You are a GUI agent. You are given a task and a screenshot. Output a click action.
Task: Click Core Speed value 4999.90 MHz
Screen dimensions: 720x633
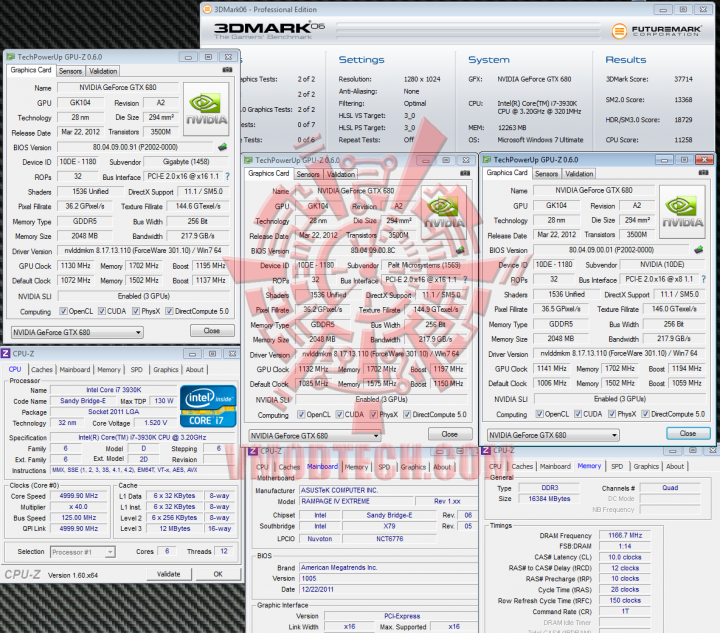pyautogui.click(x=79, y=496)
